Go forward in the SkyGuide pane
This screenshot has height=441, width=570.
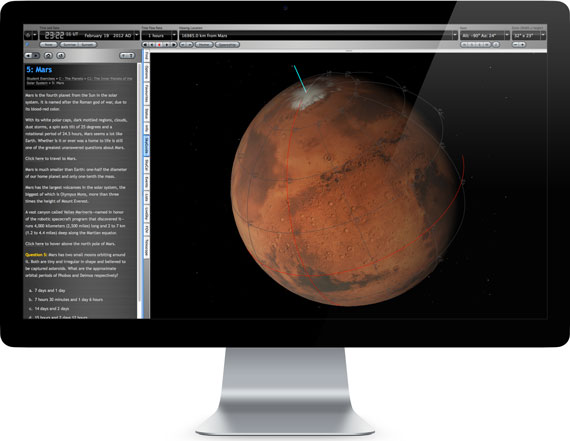click(36, 55)
